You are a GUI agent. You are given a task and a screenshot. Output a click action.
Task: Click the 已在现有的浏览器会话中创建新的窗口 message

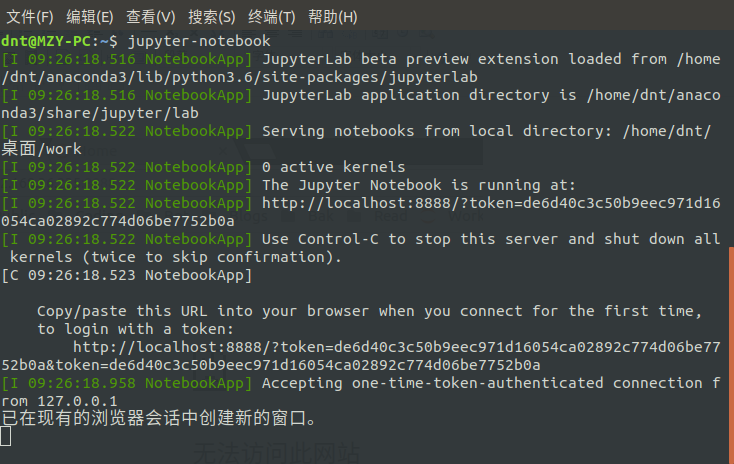(x=158, y=418)
